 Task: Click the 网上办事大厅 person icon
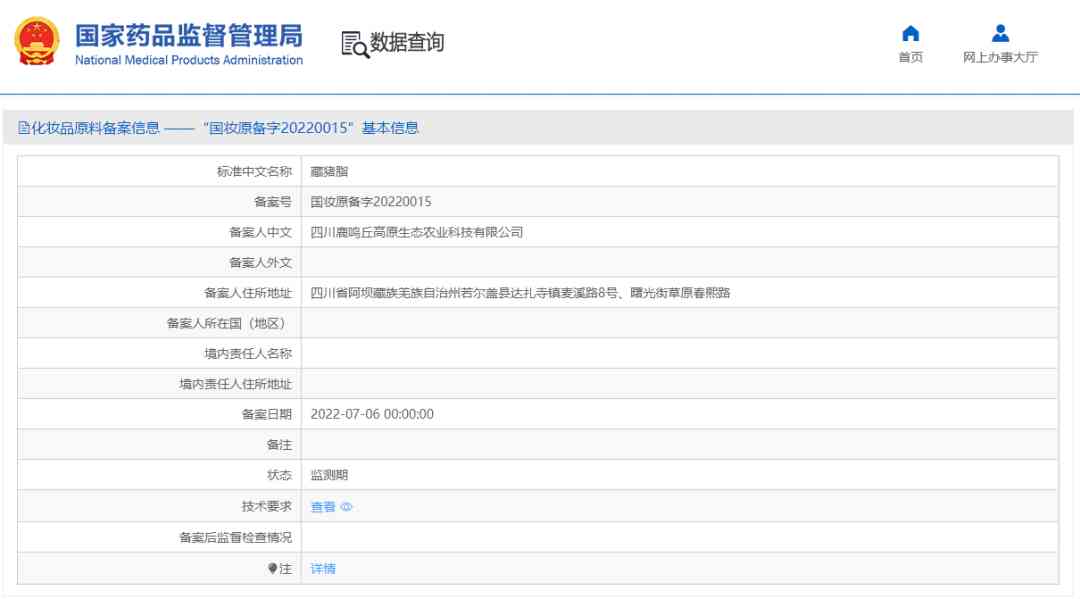click(999, 33)
